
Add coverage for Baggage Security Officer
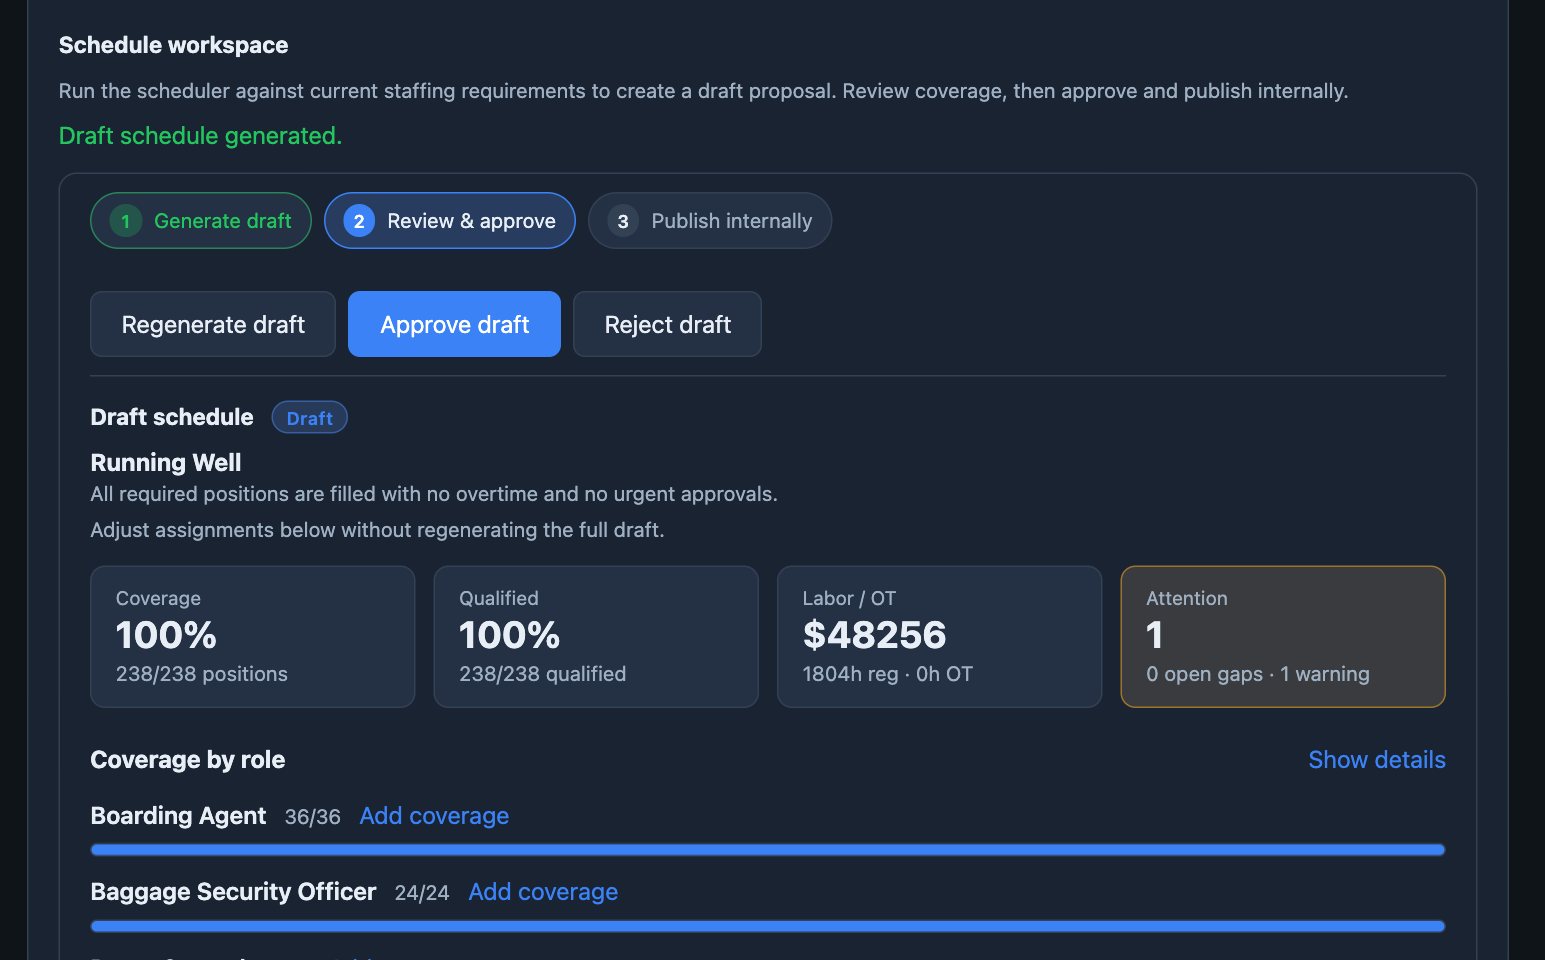click(543, 892)
